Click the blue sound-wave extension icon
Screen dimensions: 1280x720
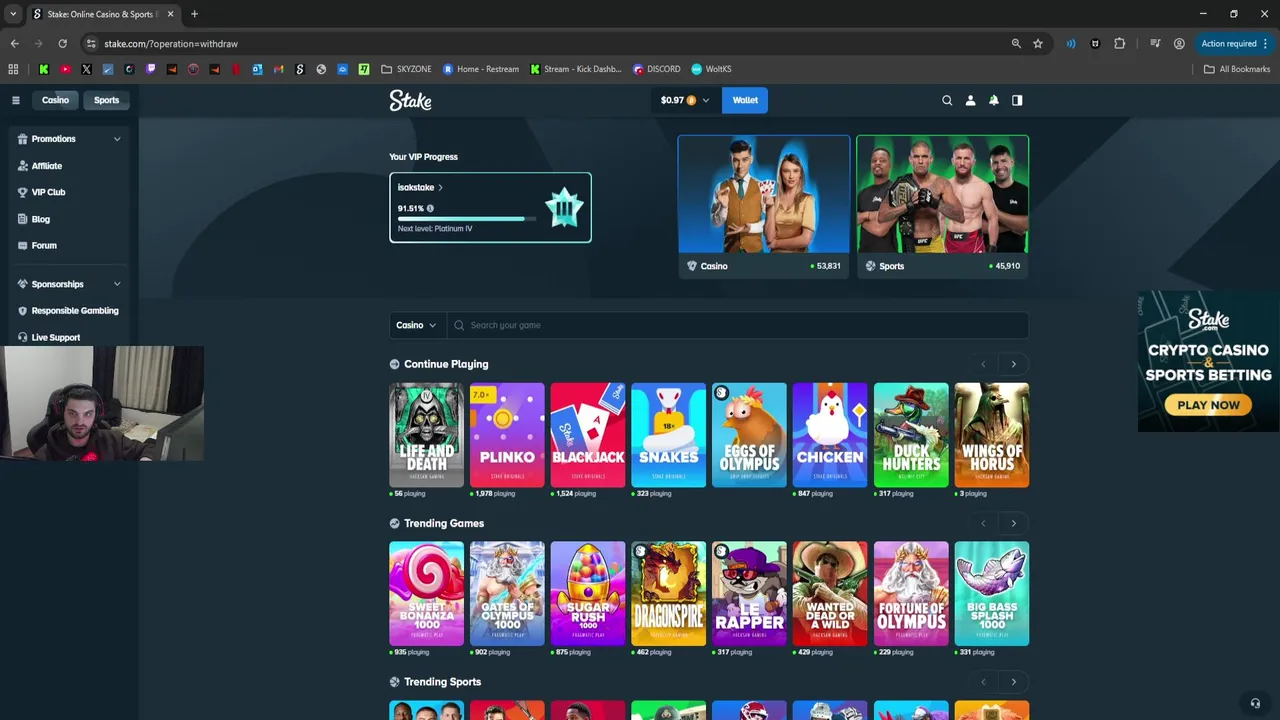point(1071,44)
